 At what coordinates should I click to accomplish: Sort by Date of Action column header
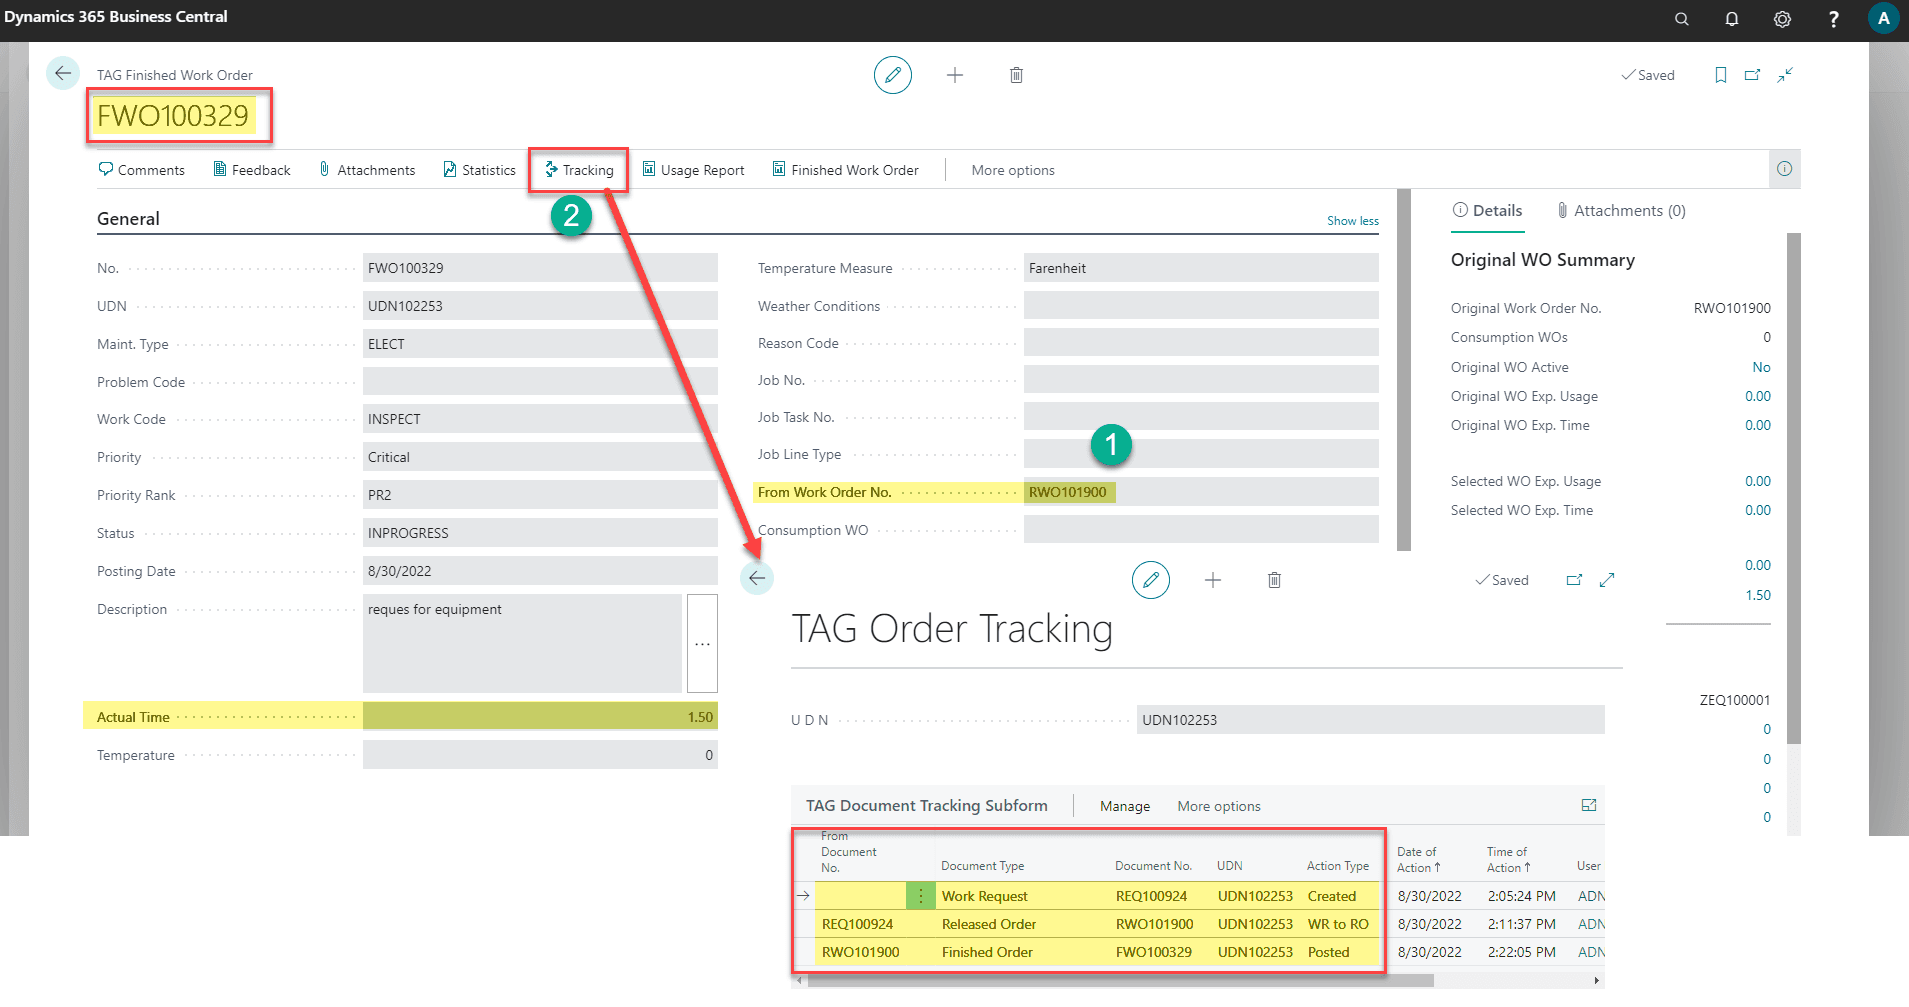[x=1418, y=860]
